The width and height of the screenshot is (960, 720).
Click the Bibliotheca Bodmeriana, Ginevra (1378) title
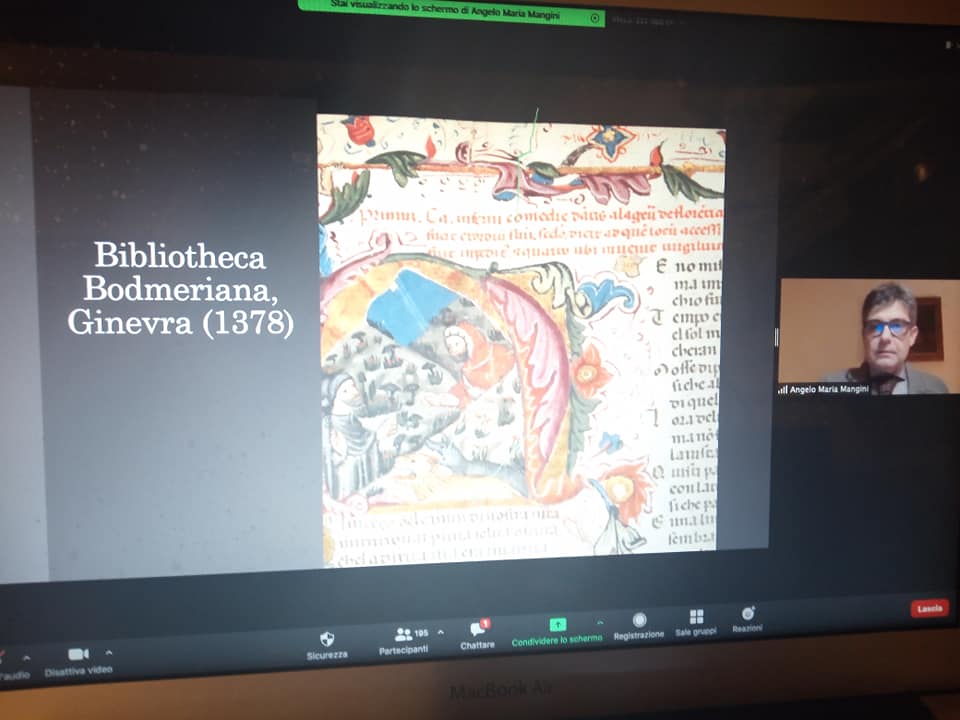coord(180,288)
